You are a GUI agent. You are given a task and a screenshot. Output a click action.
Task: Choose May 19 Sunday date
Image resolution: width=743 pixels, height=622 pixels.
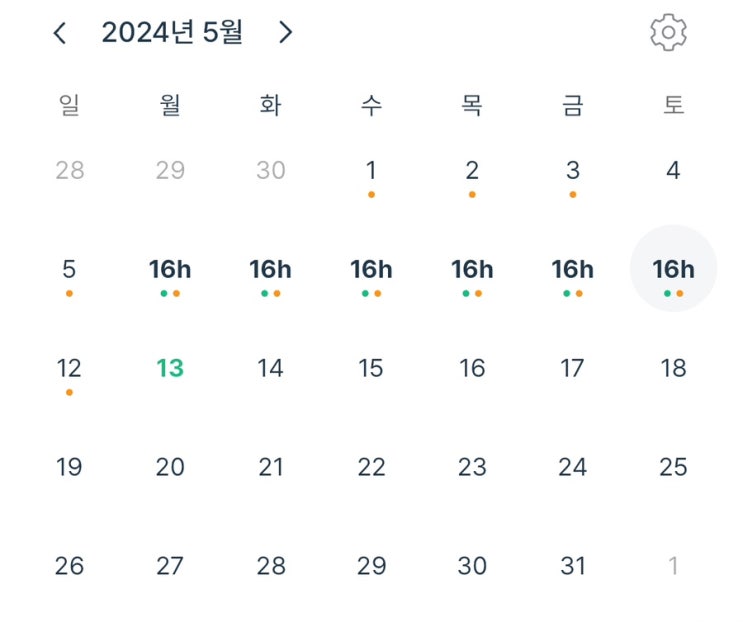pyautogui.click(x=69, y=467)
